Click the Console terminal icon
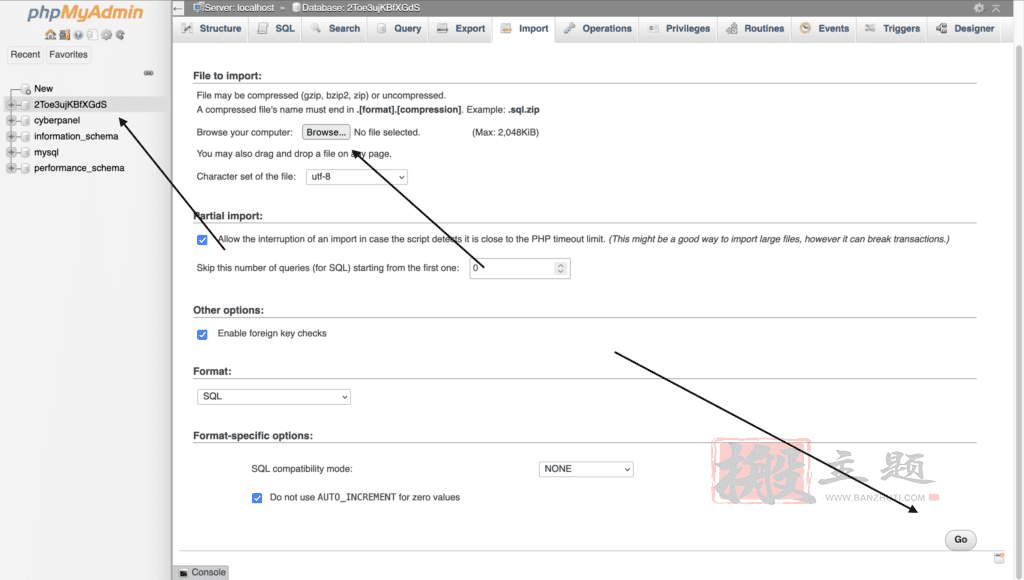 pos(184,573)
